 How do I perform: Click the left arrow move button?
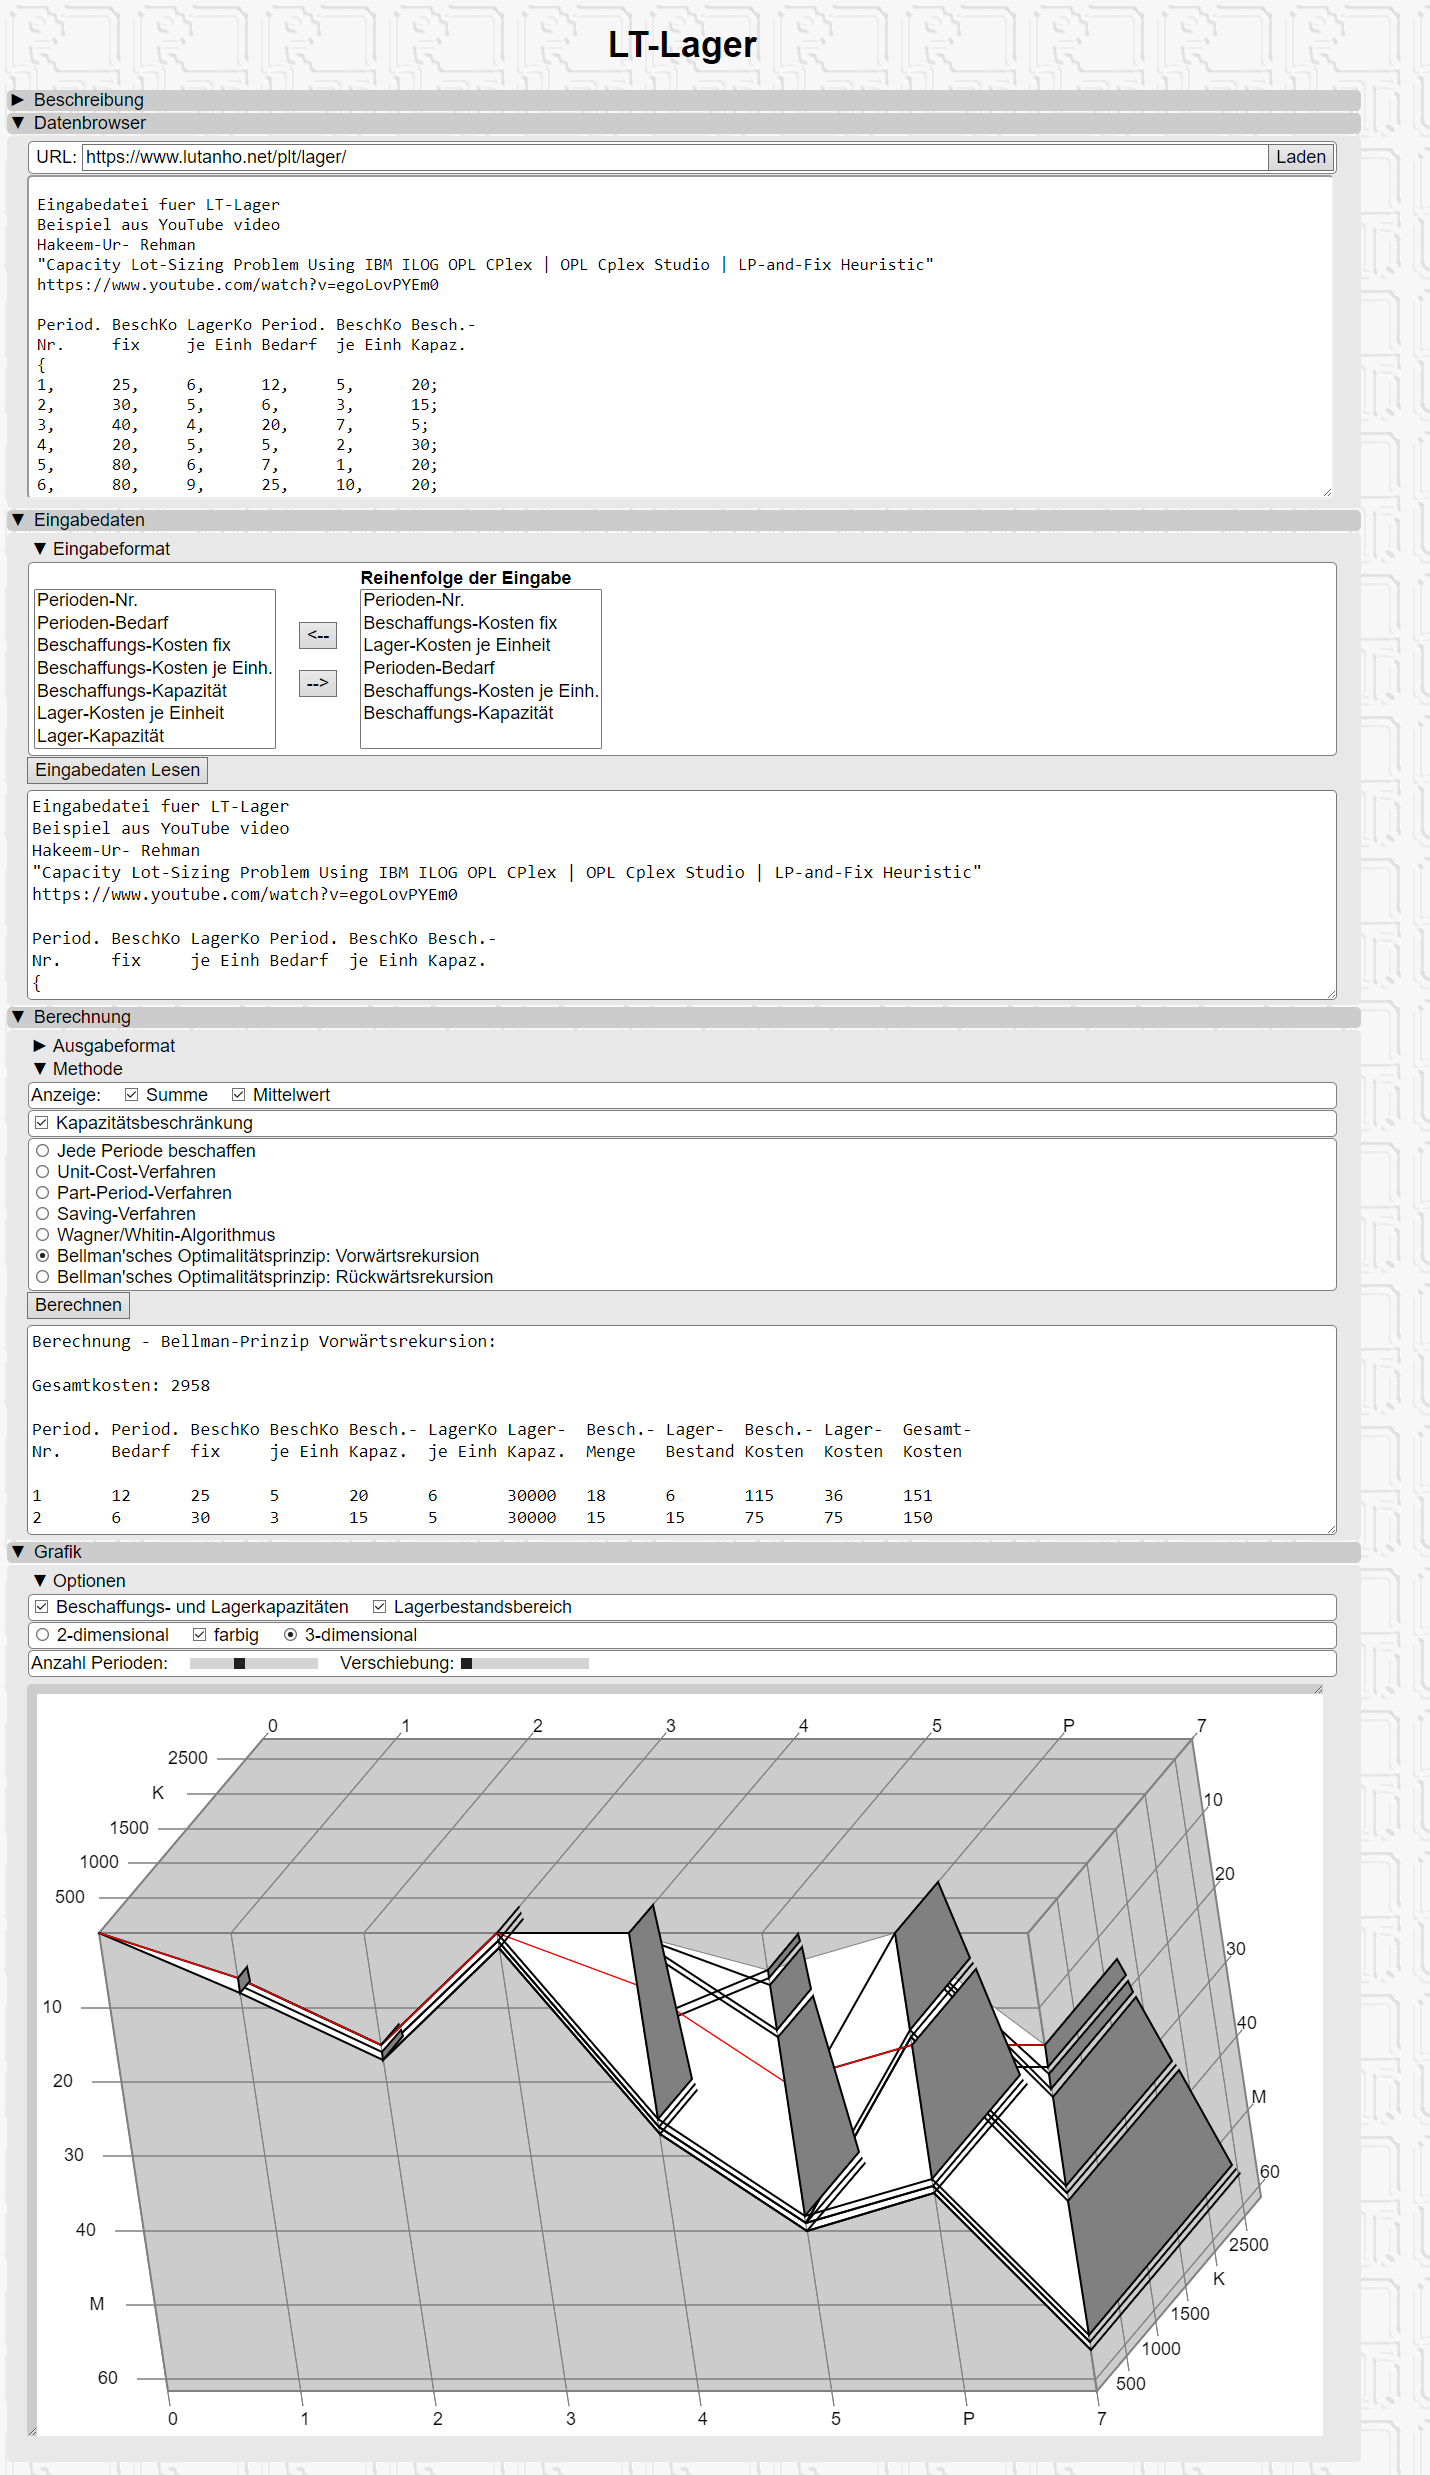tap(317, 635)
